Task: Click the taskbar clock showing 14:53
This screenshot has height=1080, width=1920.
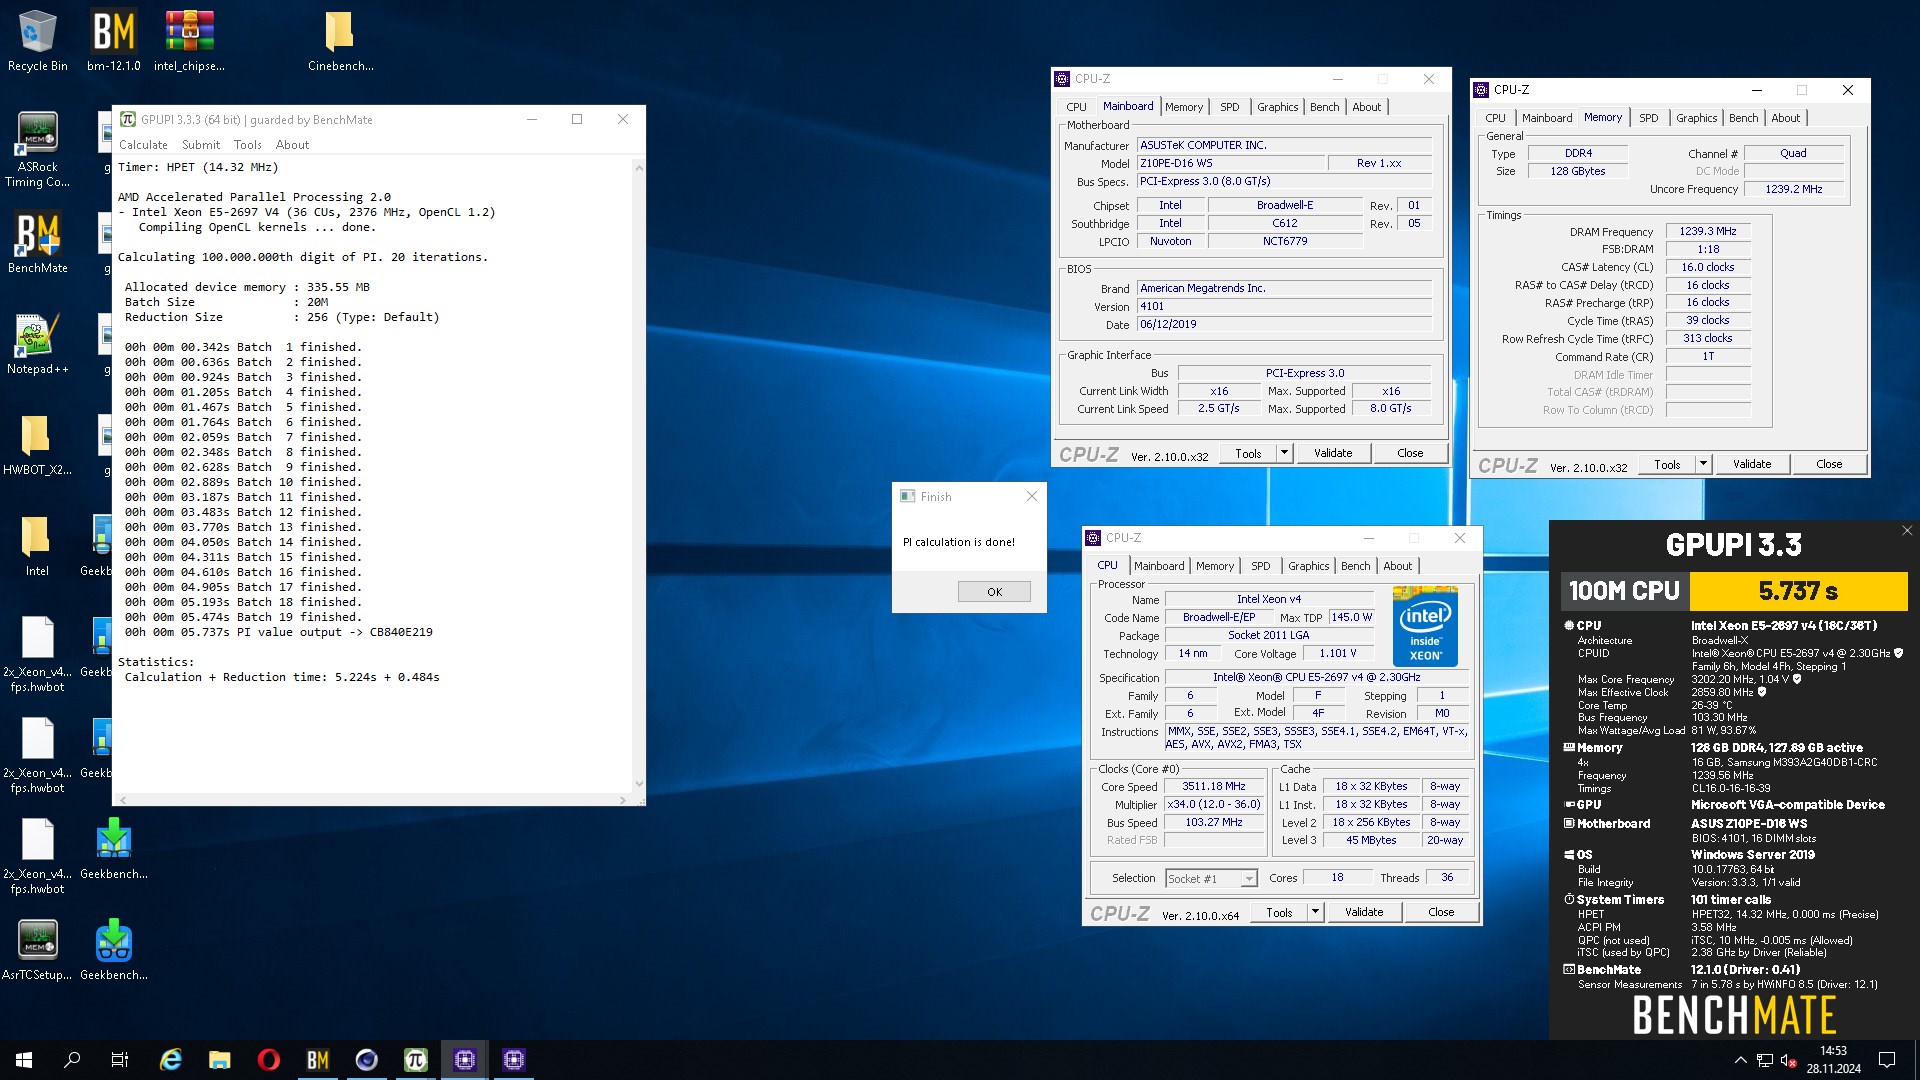Action: tap(1833, 1060)
